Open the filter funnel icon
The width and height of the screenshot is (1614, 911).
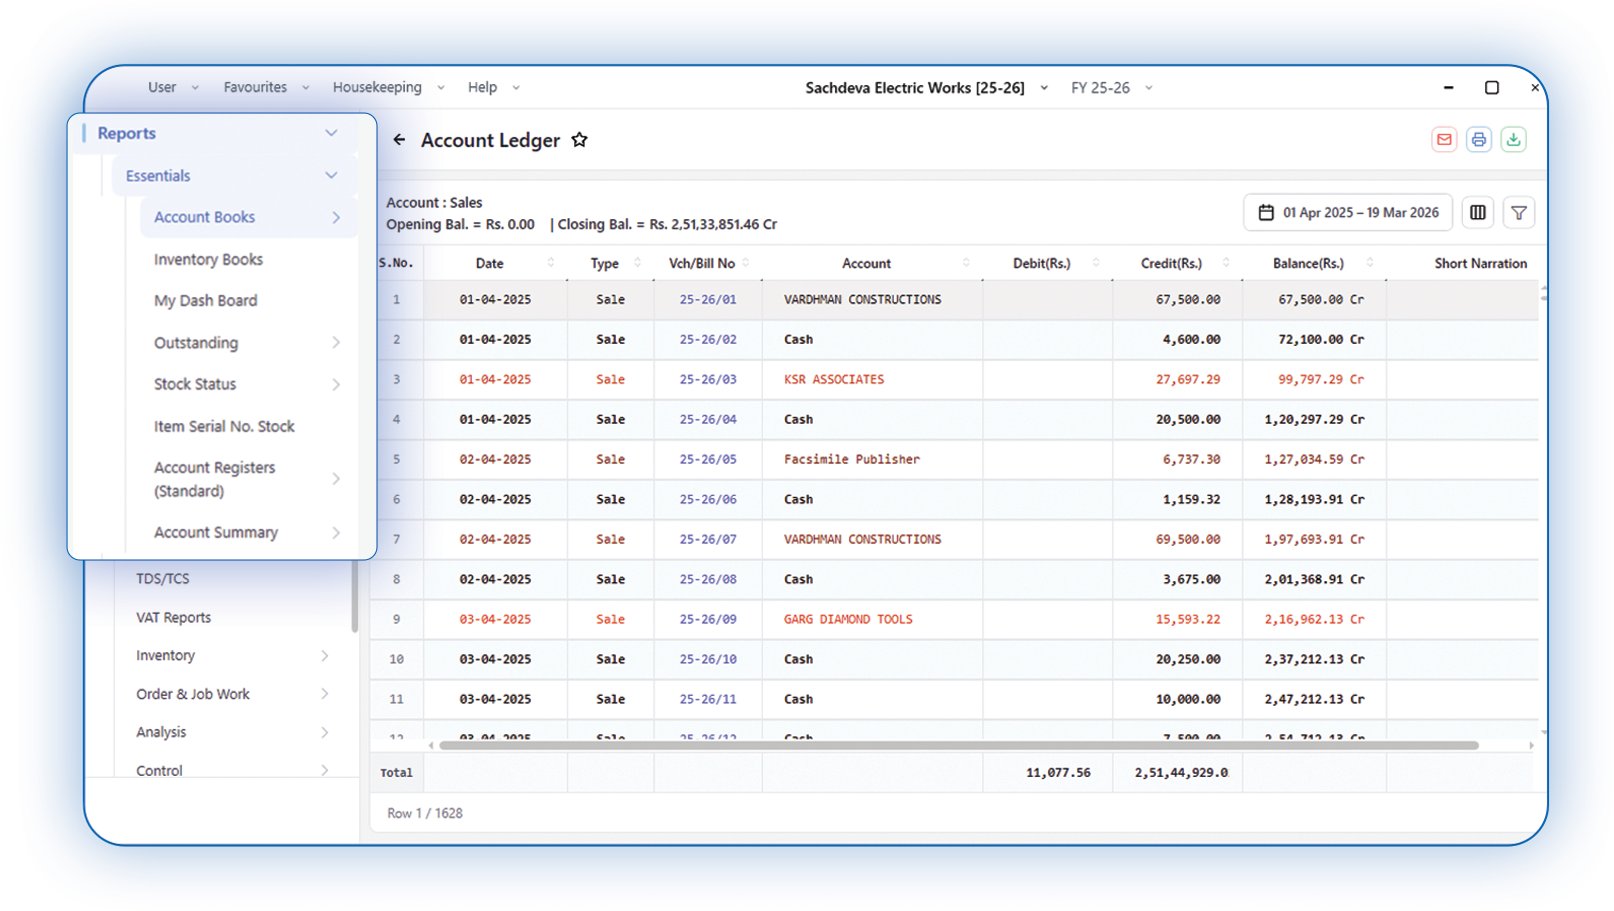point(1519,212)
